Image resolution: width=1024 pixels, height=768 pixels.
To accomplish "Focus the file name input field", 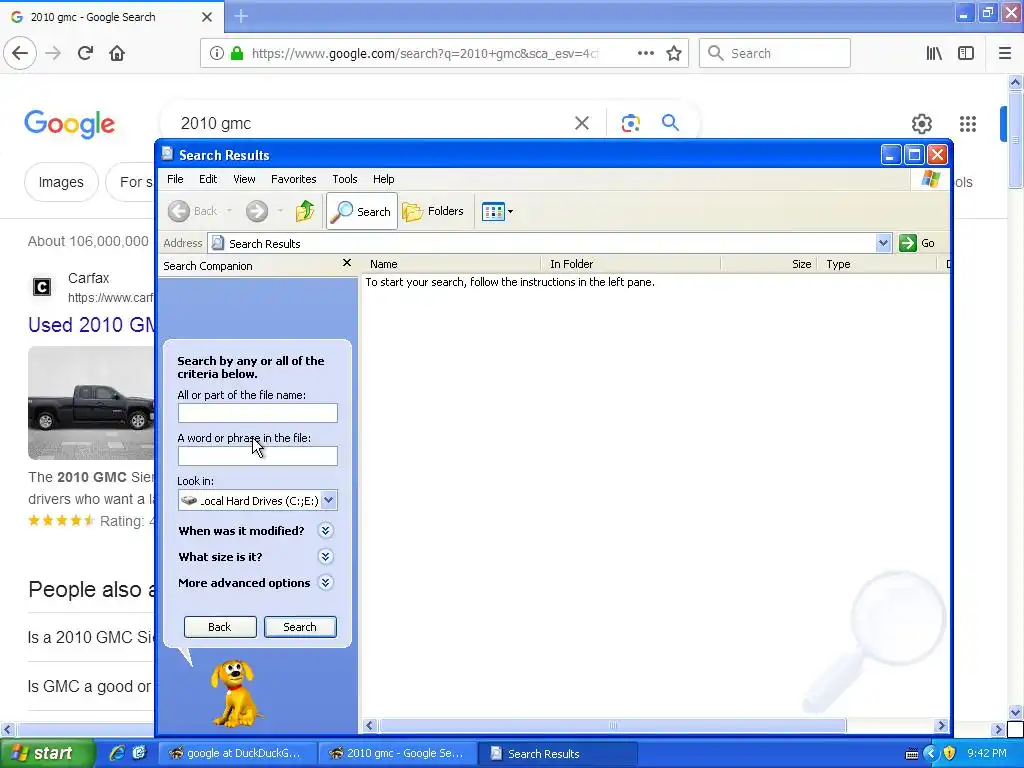I will click(257, 413).
